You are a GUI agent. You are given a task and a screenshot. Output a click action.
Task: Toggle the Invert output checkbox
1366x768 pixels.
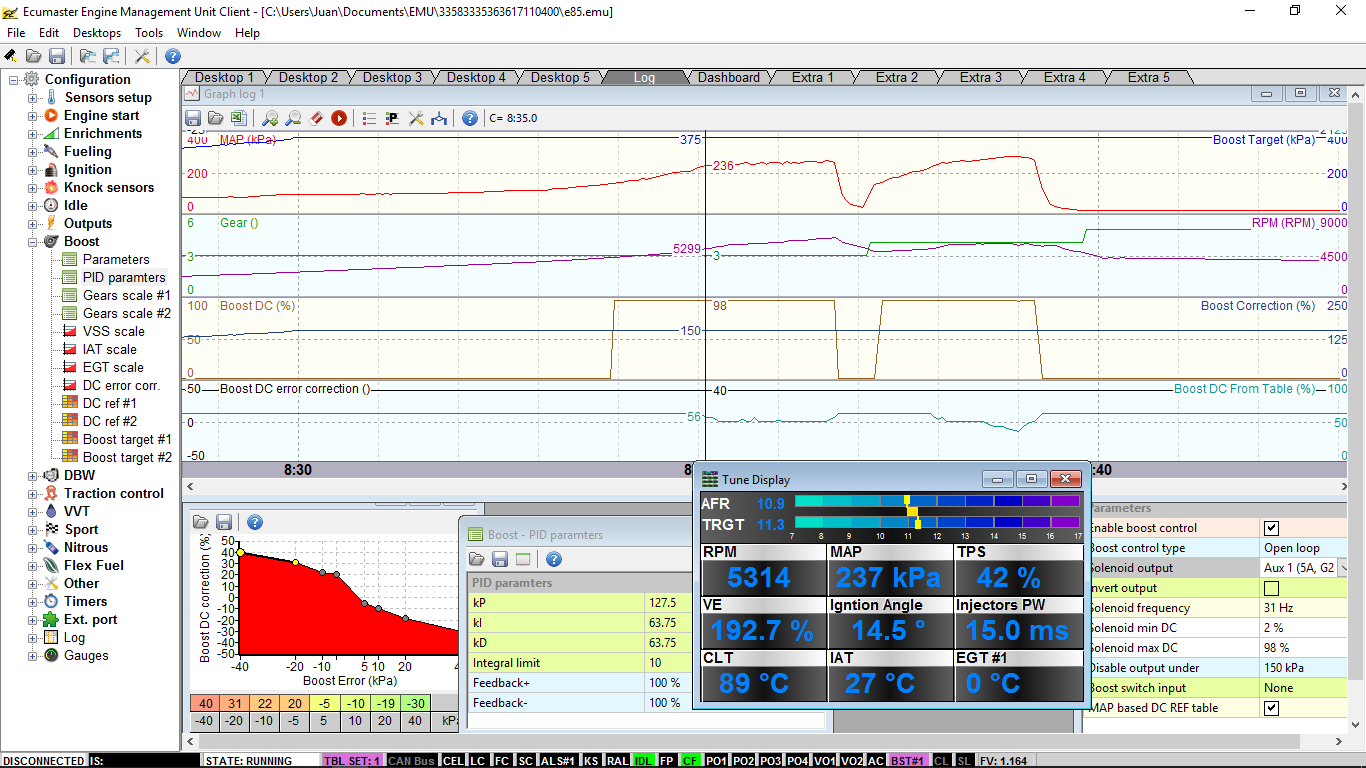[1271, 588]
